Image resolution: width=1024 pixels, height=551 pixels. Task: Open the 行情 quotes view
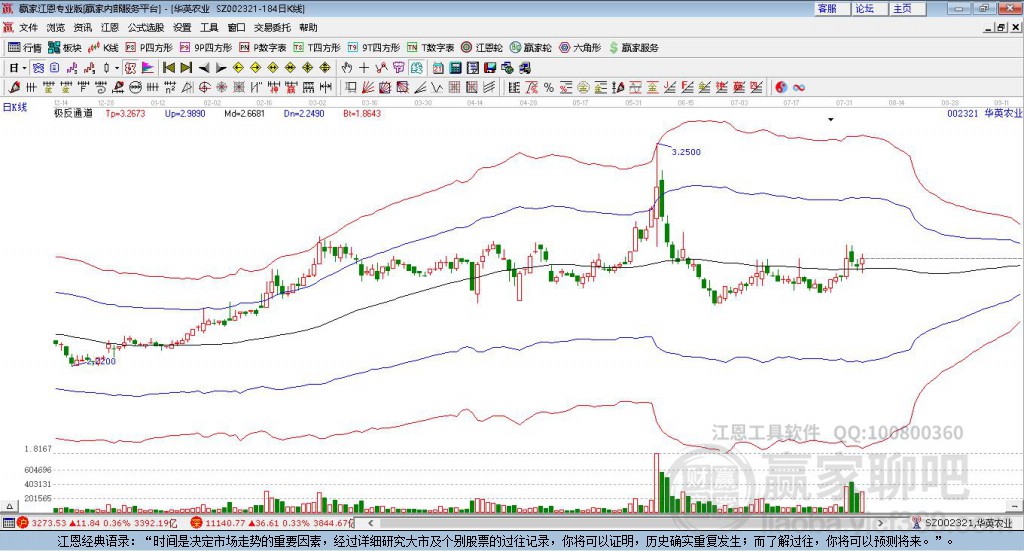[x=24, y=48]
